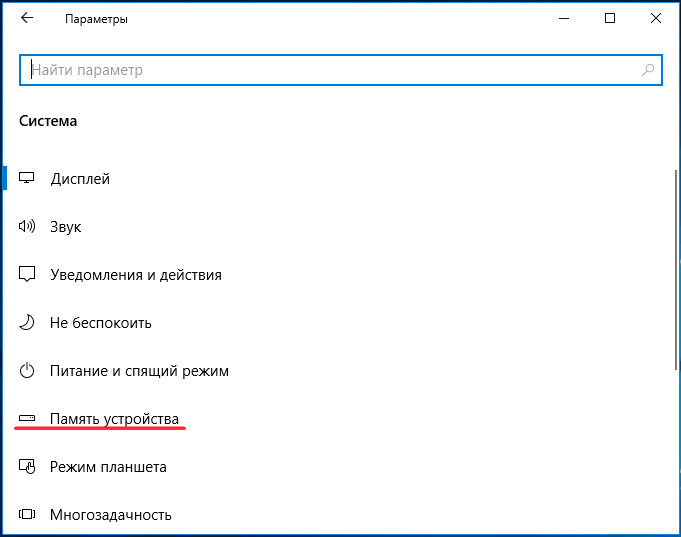Click the Уведомления и действия message icon
Viewport: 681px width, 537px height.
[26, 274]
